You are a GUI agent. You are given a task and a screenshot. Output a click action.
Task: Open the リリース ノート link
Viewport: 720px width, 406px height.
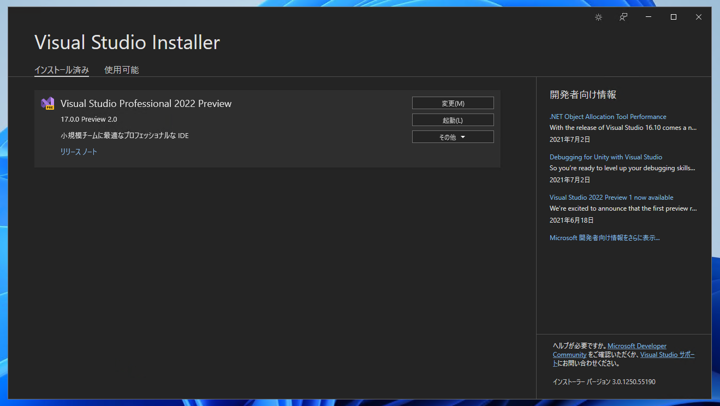(x=79, y=152)
